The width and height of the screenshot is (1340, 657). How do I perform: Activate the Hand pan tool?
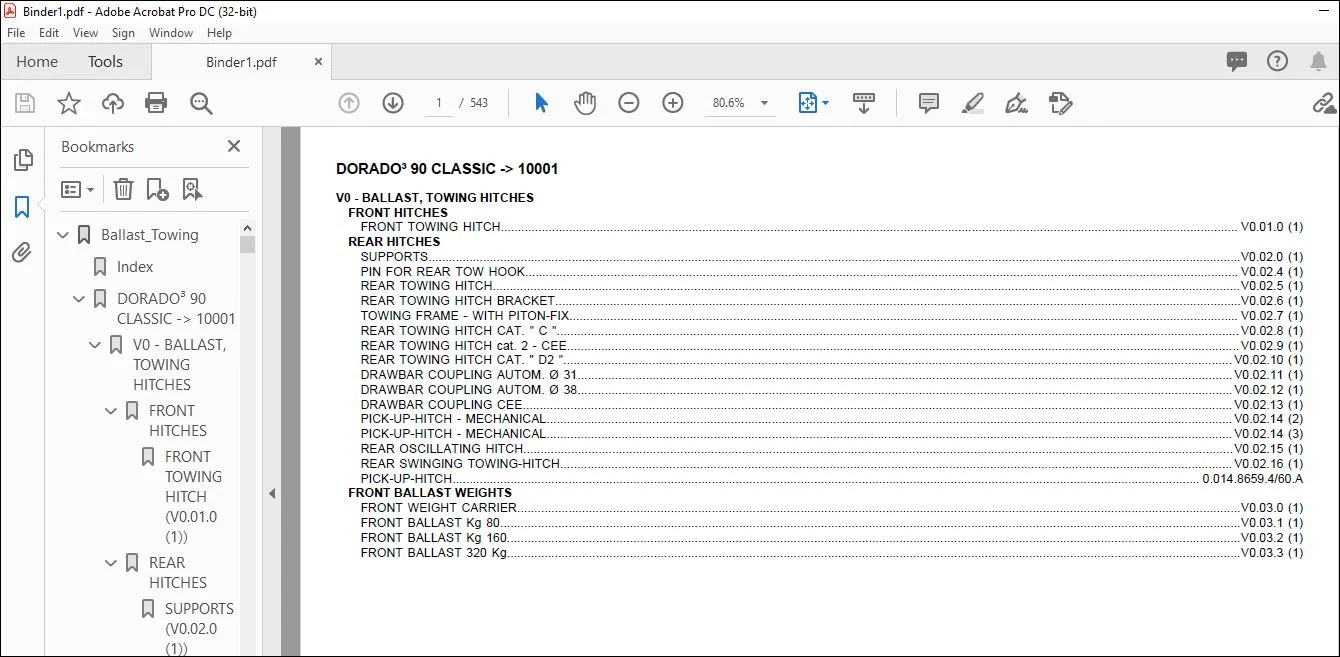(585, 103)
